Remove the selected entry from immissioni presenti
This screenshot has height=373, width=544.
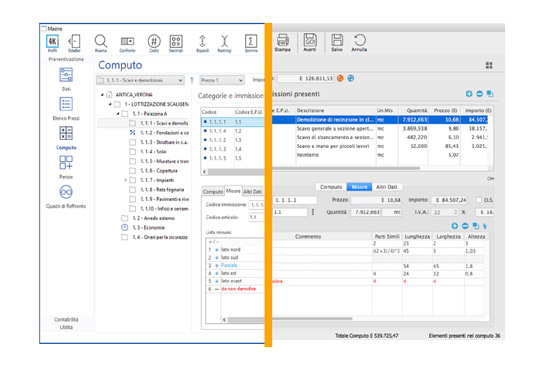479,94
